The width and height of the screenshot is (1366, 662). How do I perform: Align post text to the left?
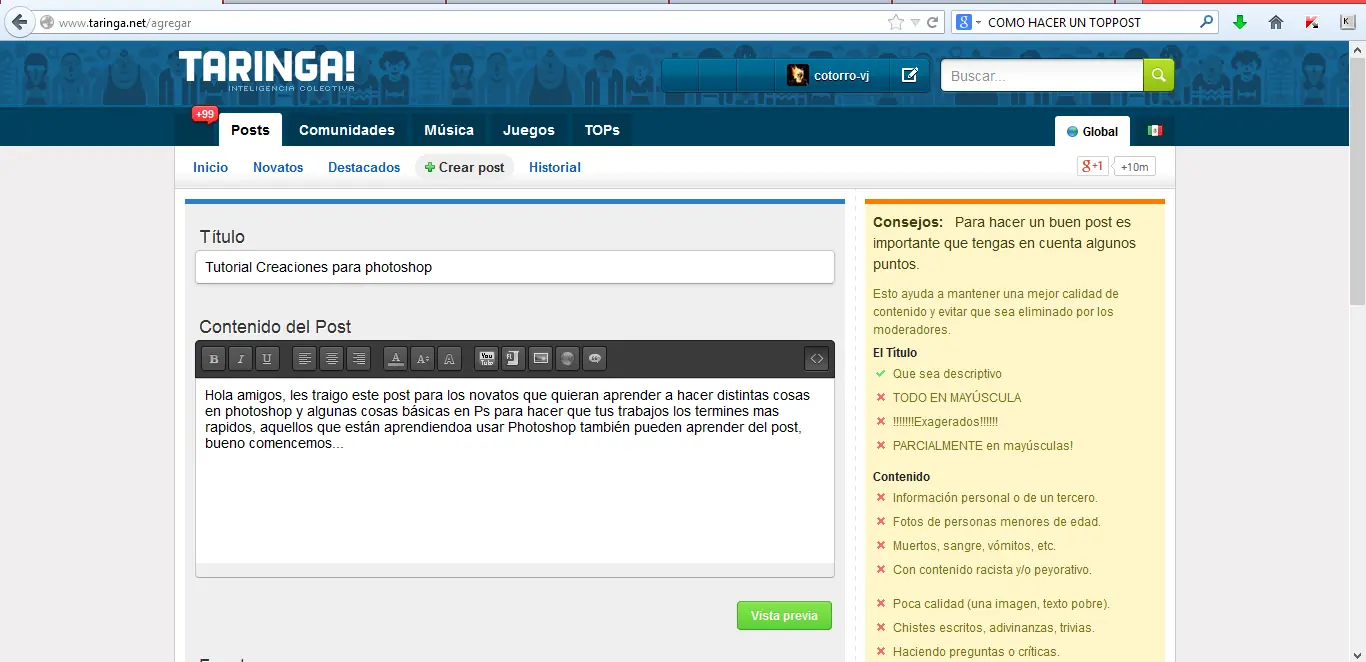click(305, 359)
